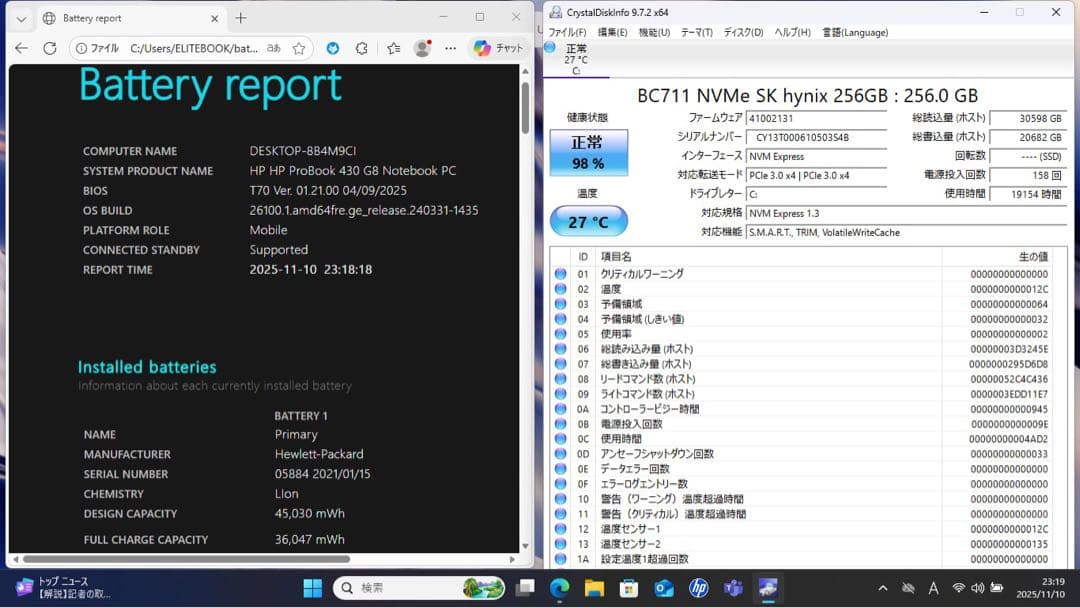Open Microsoft Edge browser settings menu (three dots)

coord(450,48)
